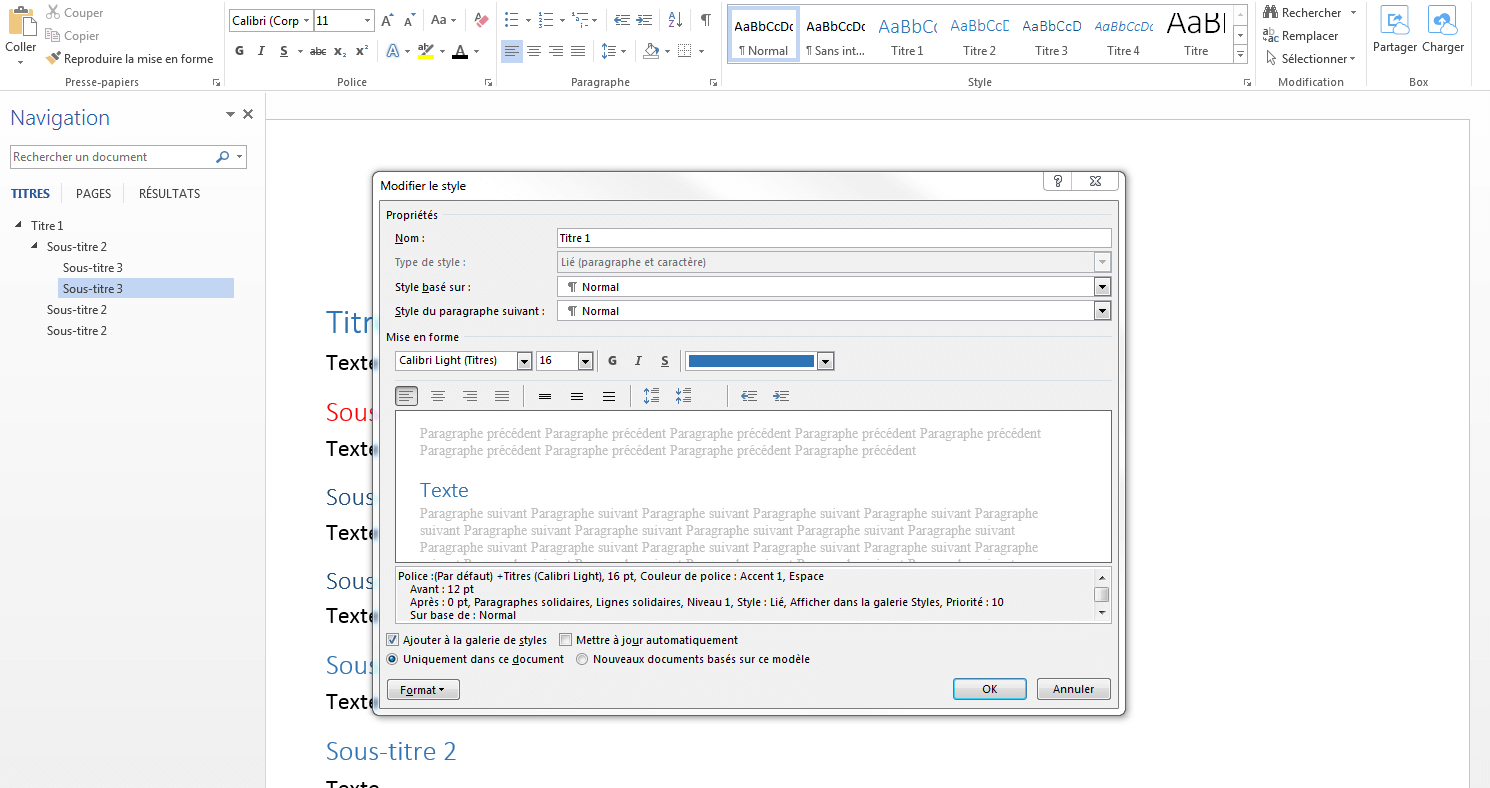Open Rechercher in Modification group
The image size is (1490, 788).
(1311, 13)
